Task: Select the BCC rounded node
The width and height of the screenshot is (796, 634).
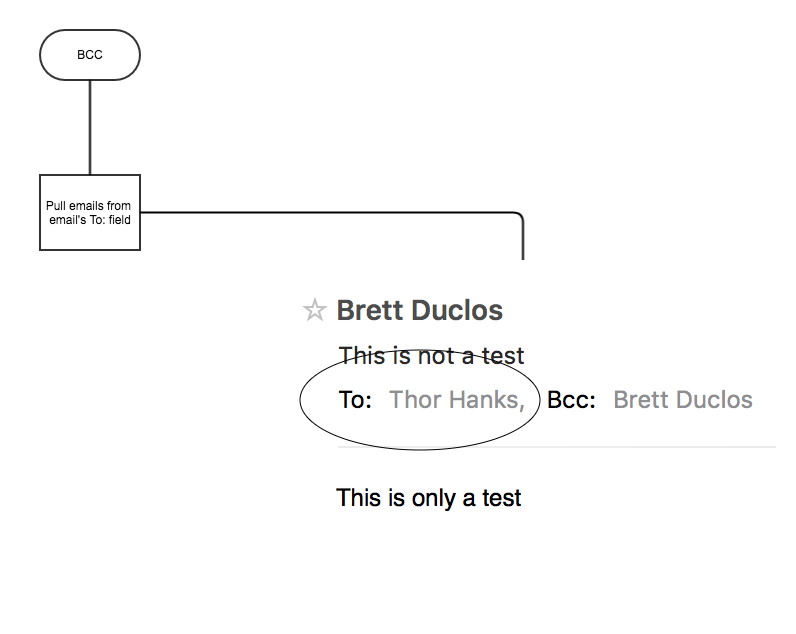Action: 90,55
